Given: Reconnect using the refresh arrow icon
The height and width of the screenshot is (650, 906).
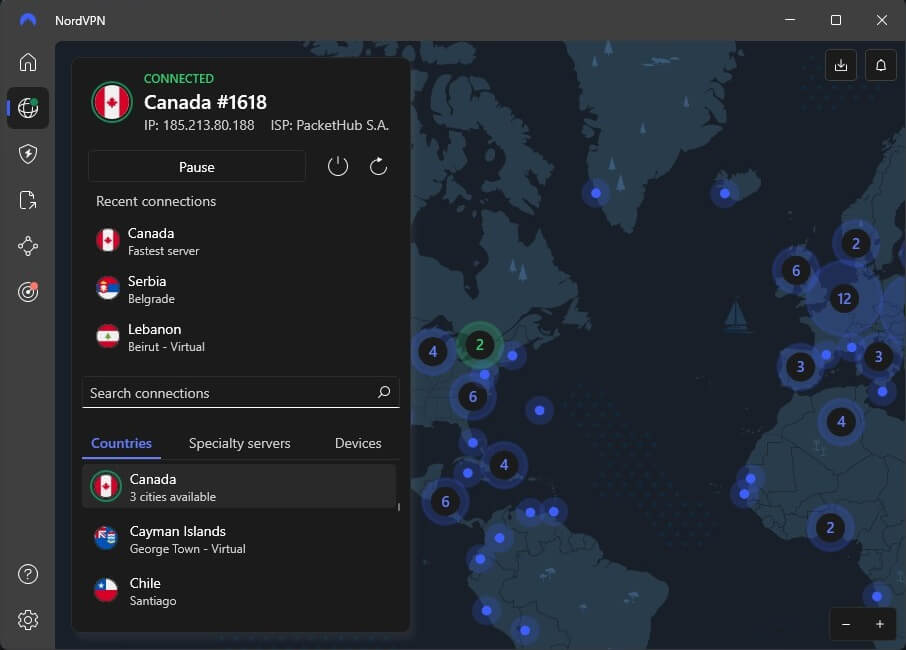Looking at the screenshot, I should coord(378,166).
